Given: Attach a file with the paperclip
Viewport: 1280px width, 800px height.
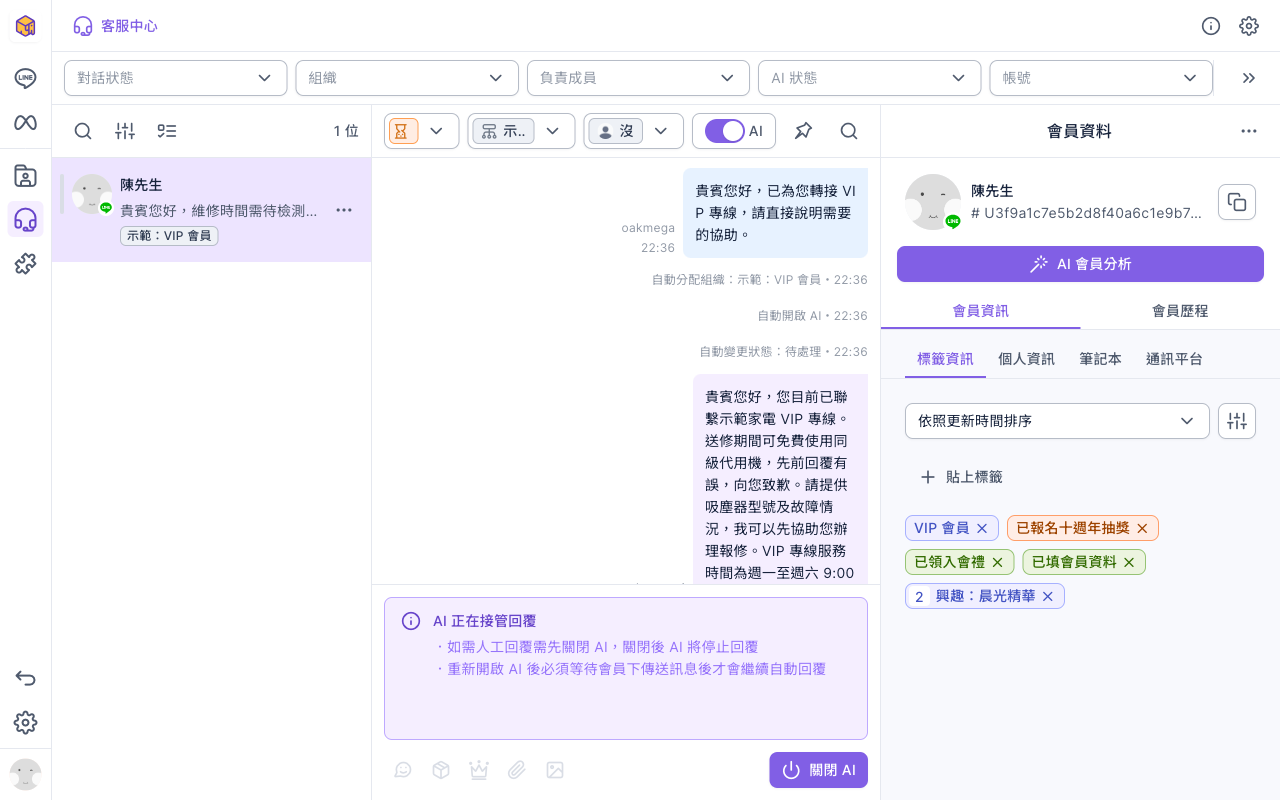Looking at the screenshot, I should click(517, 770).
